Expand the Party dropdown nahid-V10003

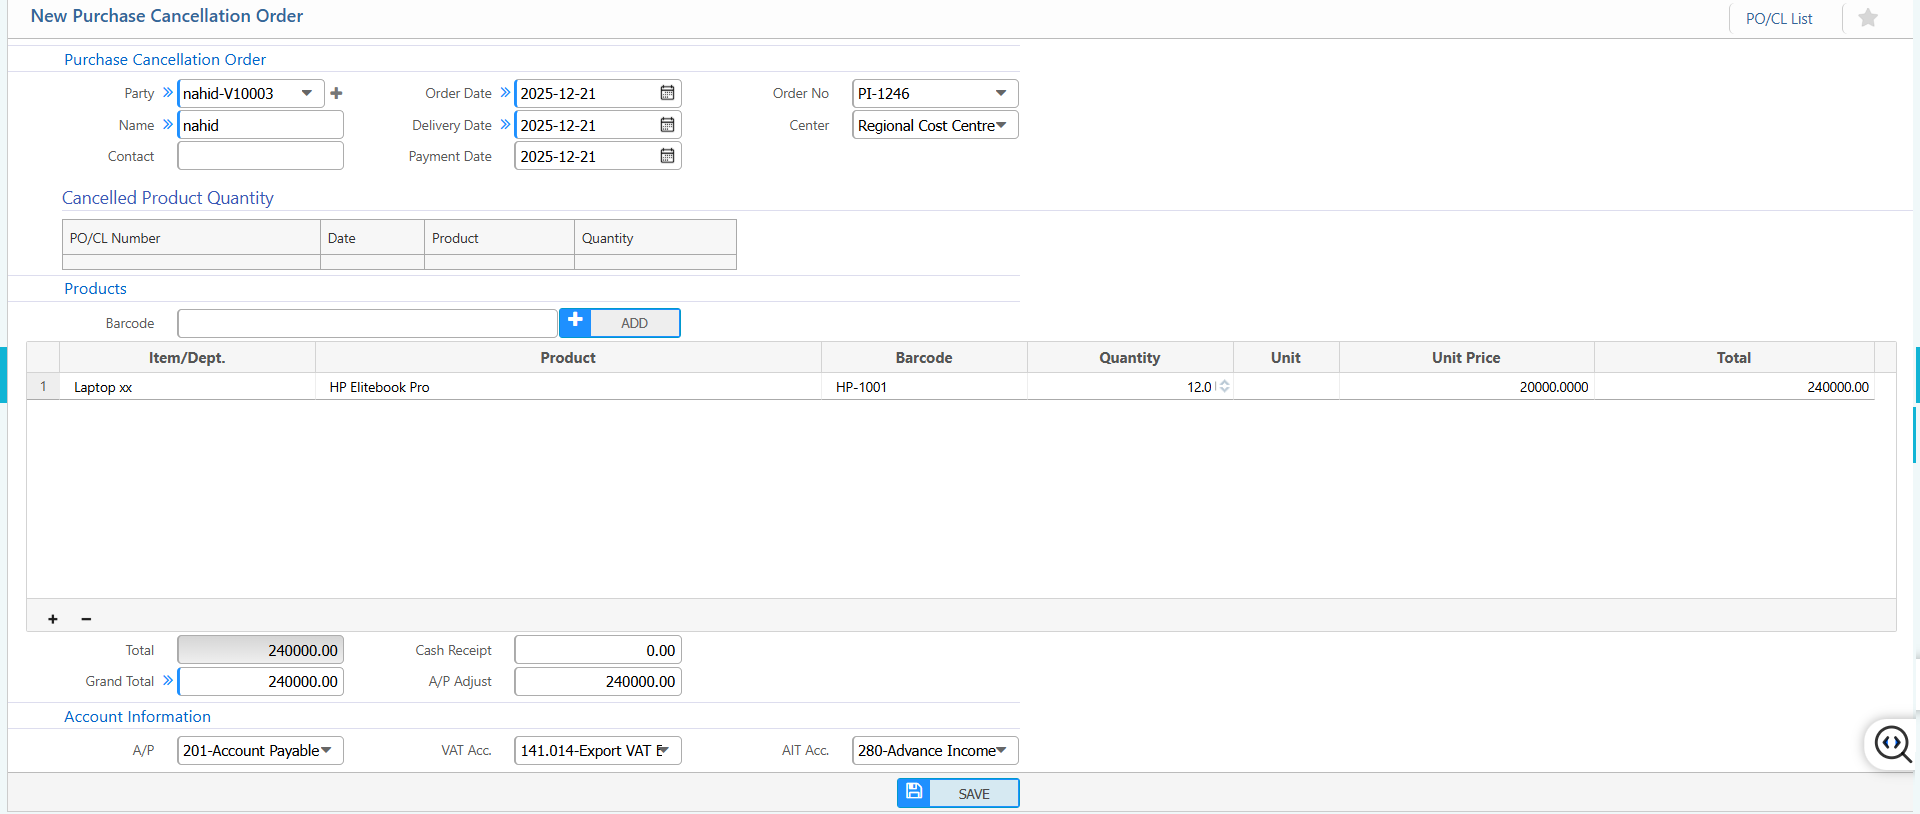click(307, 93)
